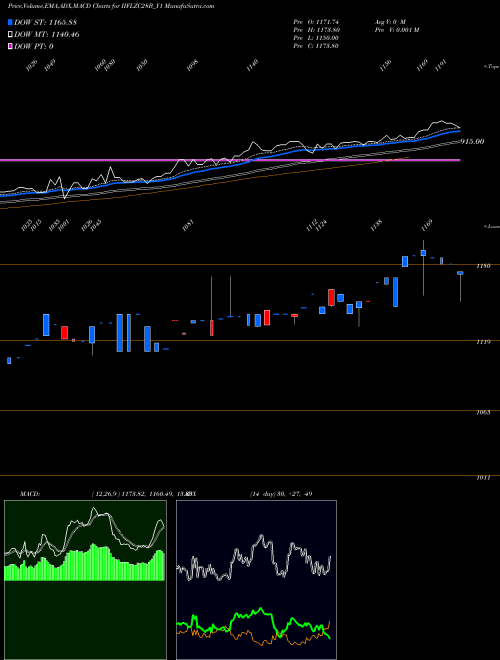Select the 'DOW PT: 0' legend text
The height and width of the screenshot is (660, 500).
point(34,46)
